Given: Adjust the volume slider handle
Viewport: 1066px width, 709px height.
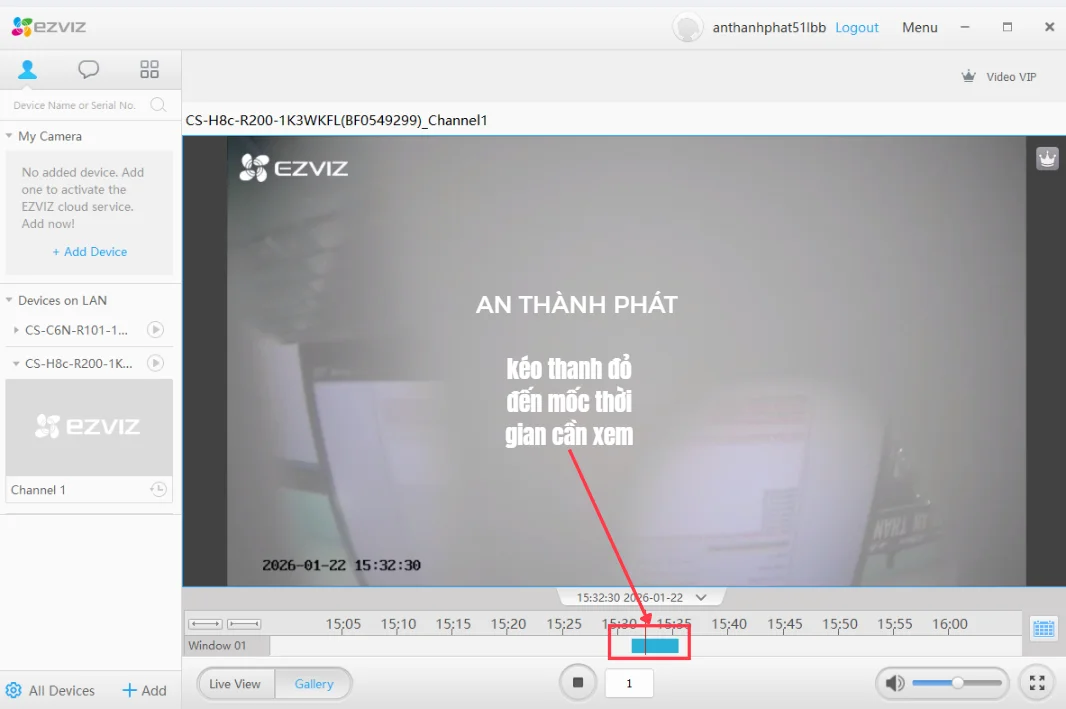Looking at the screenshot, I should [957, 683].
